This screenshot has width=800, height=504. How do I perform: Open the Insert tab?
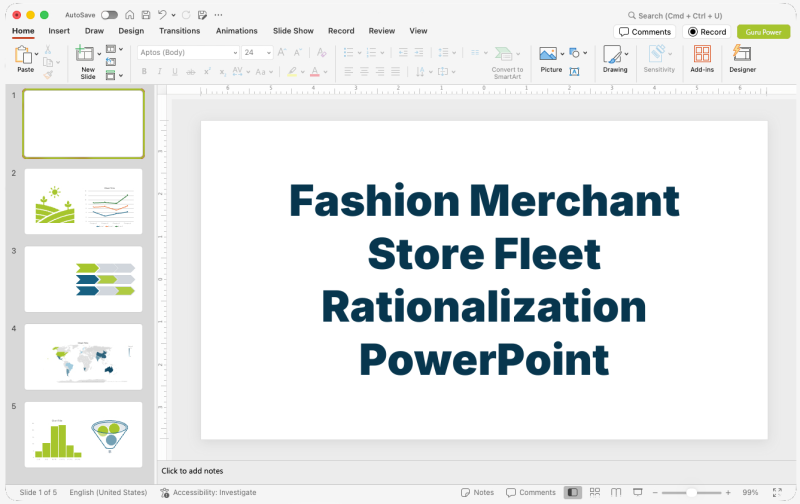pos(59,31)
